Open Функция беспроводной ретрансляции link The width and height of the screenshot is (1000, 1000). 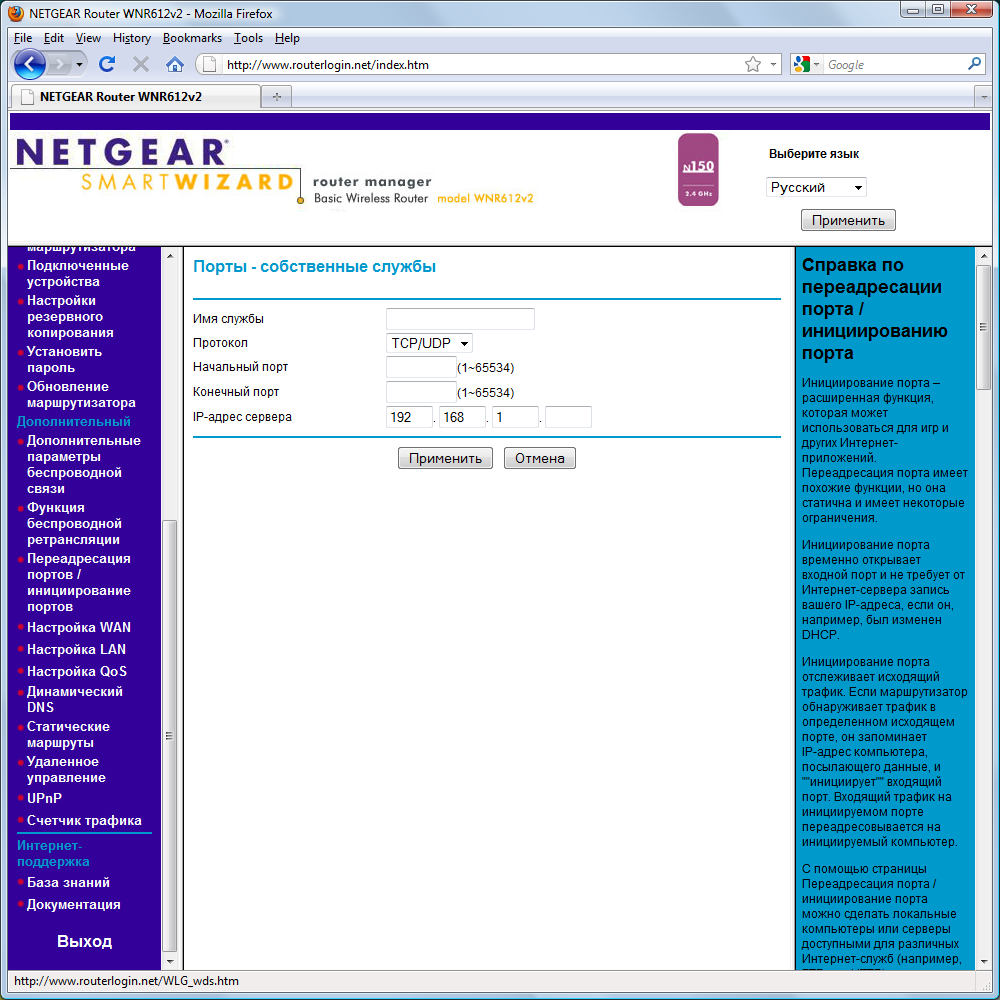click(74, 524)
